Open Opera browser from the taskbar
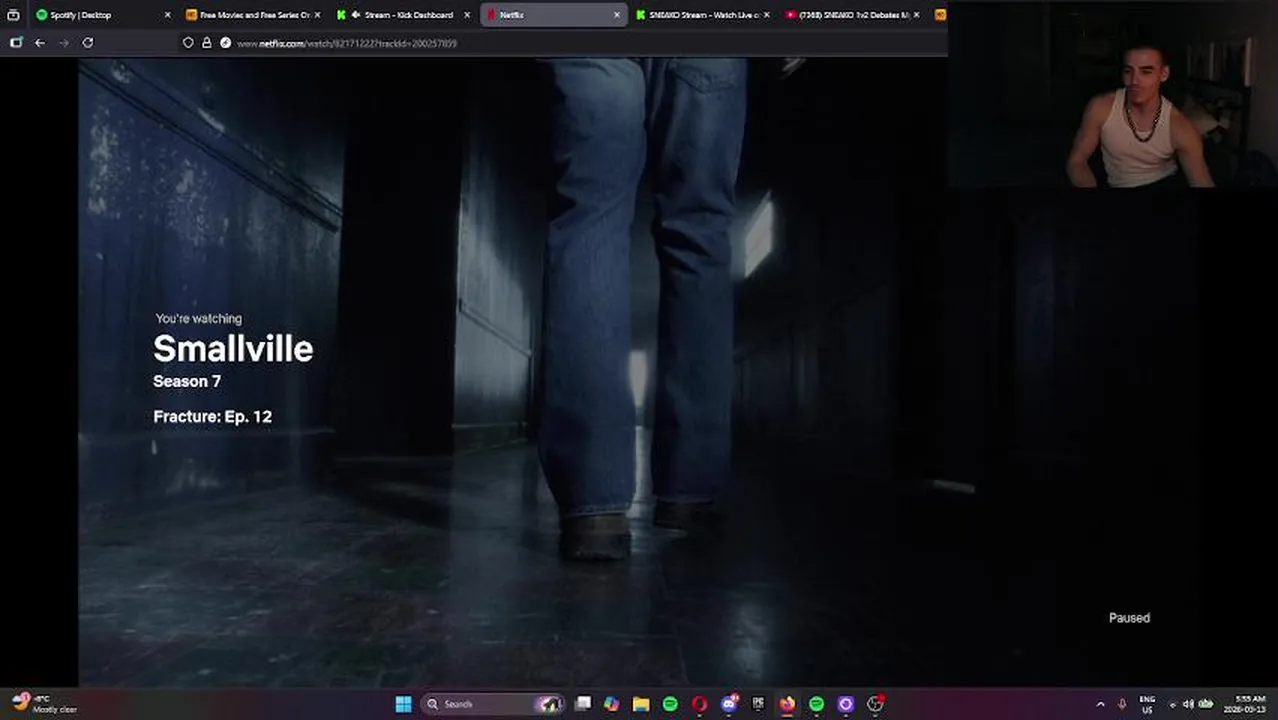The image size is (1278, 720). 699,704
